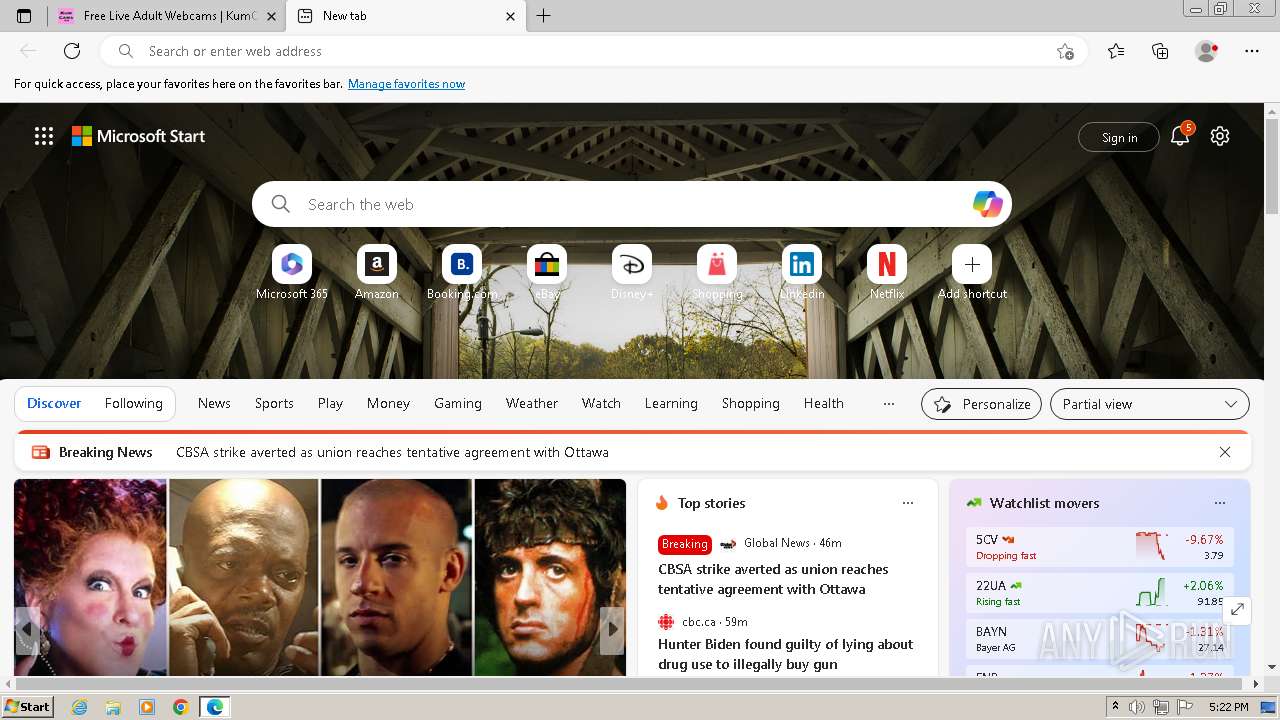Show previous slide in news carousel
This screenshot has height=720, width=1280.
tap(27, 630)
